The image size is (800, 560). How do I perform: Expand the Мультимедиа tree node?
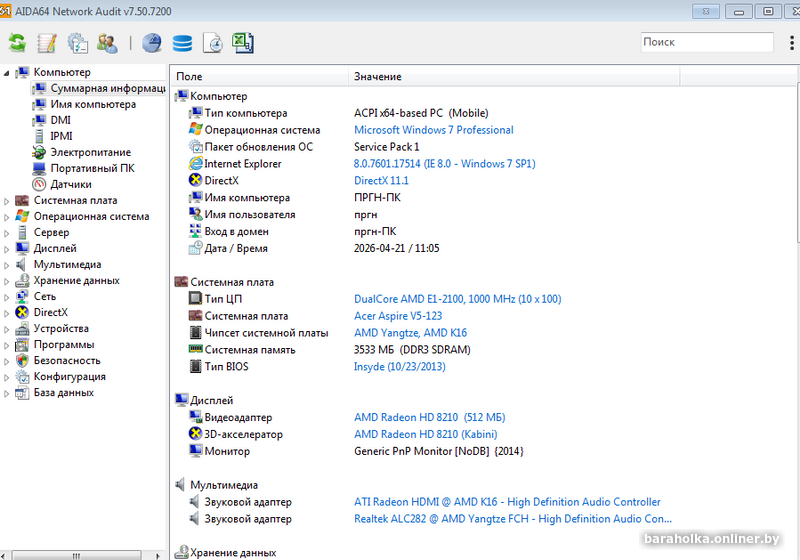pos(6,265)
